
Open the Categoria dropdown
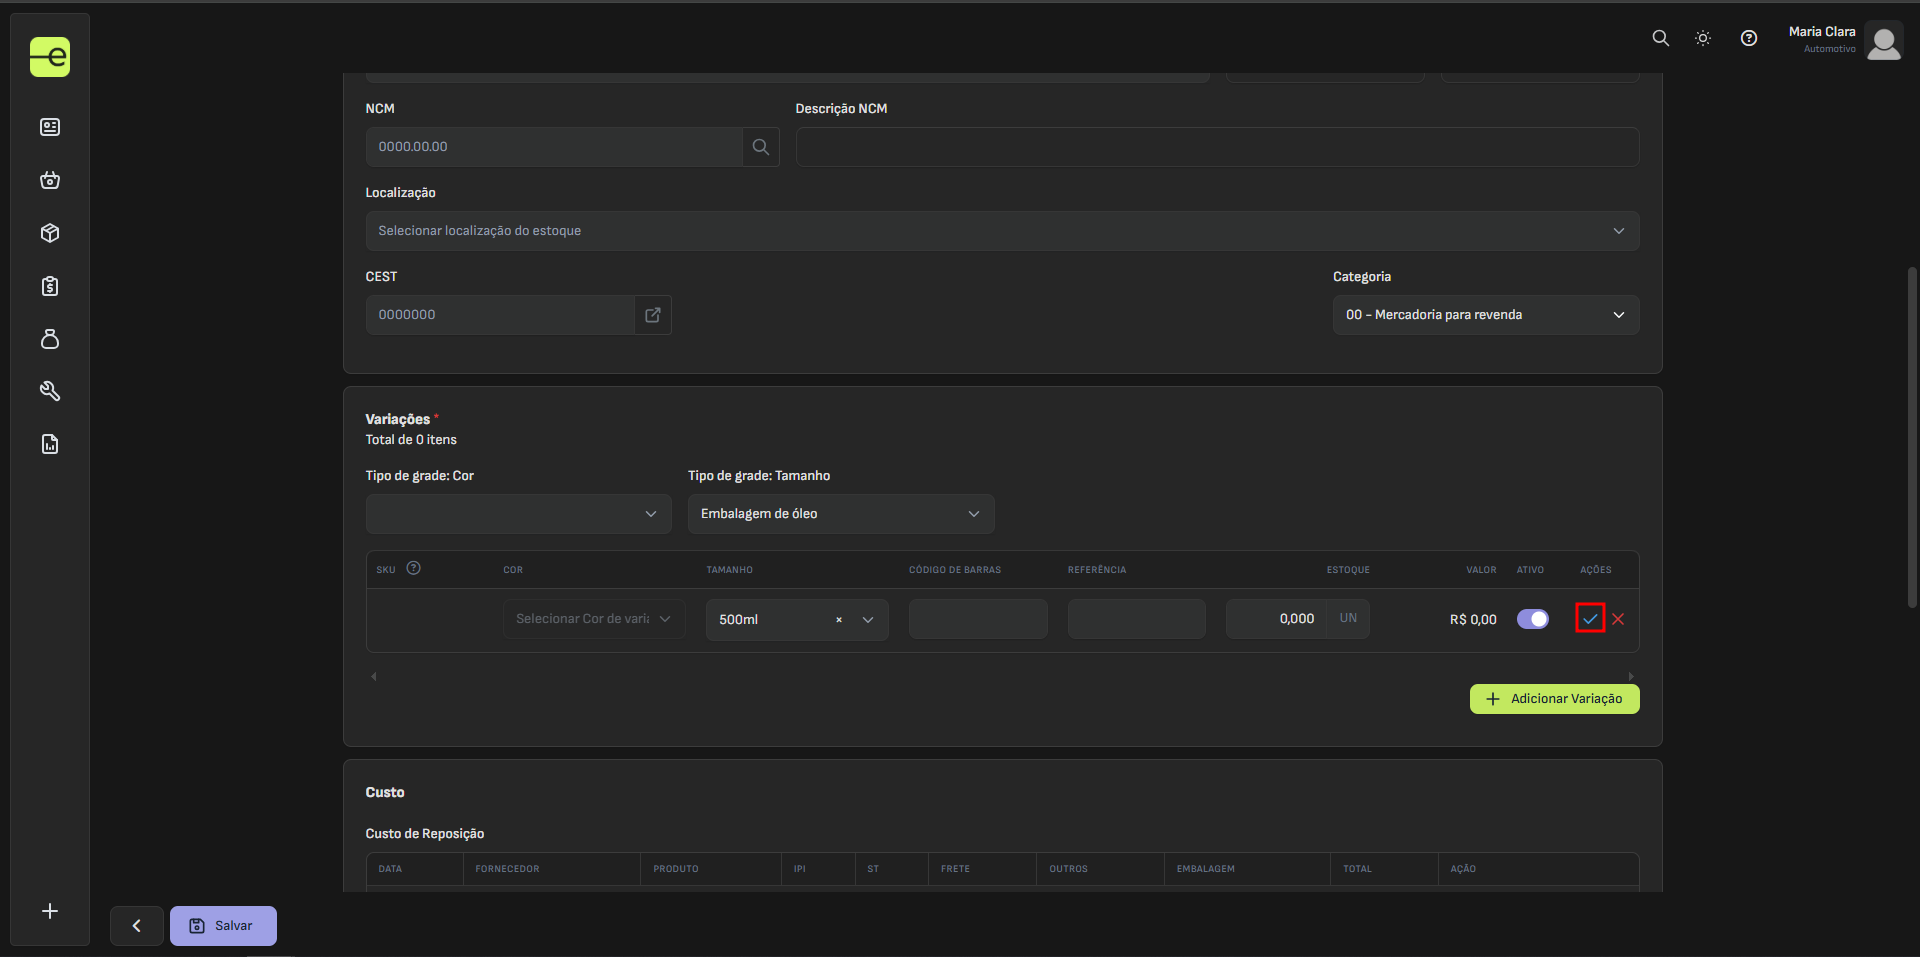(x=1485, y=315)
